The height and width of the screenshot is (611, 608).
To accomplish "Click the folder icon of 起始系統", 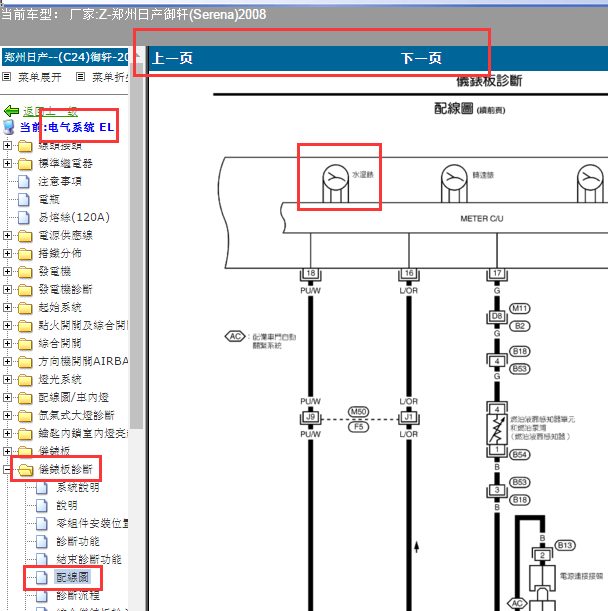I will point(25,308).
